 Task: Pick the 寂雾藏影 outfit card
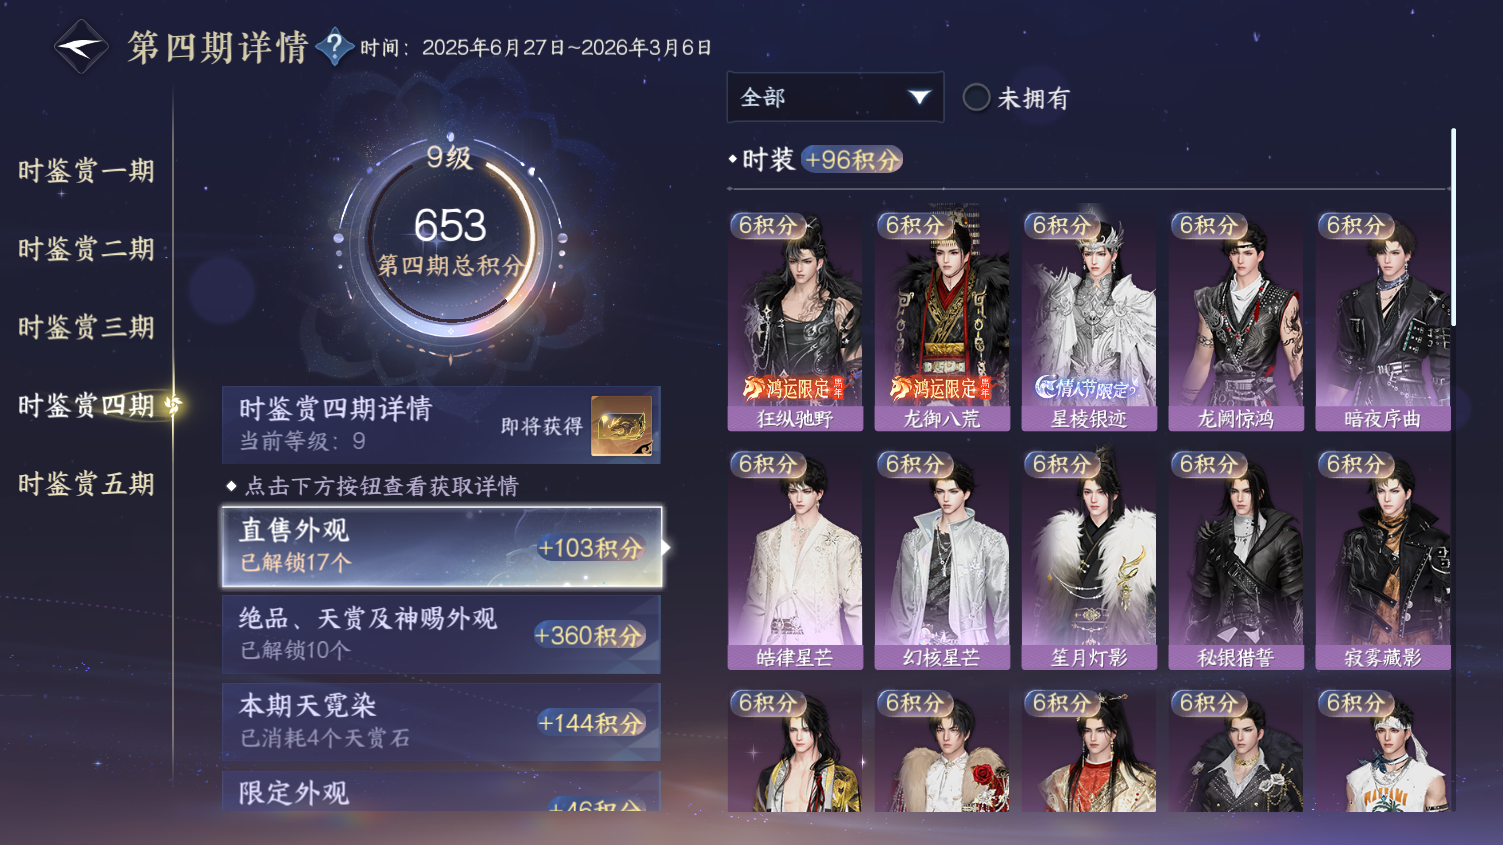(x=1383, y=560)
